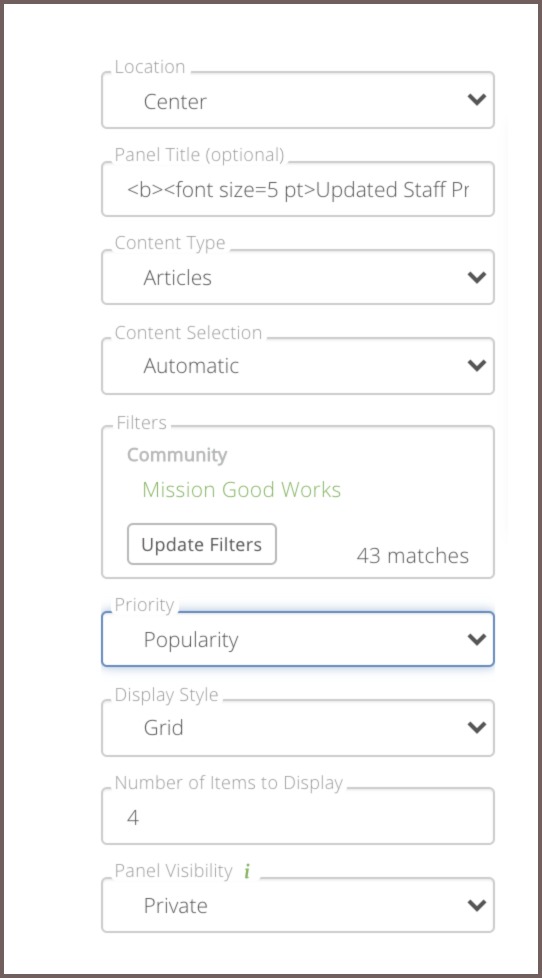542x978 pixels.
Task: Focus the Number of Items to Display field
Action: (x=298, y=816)
